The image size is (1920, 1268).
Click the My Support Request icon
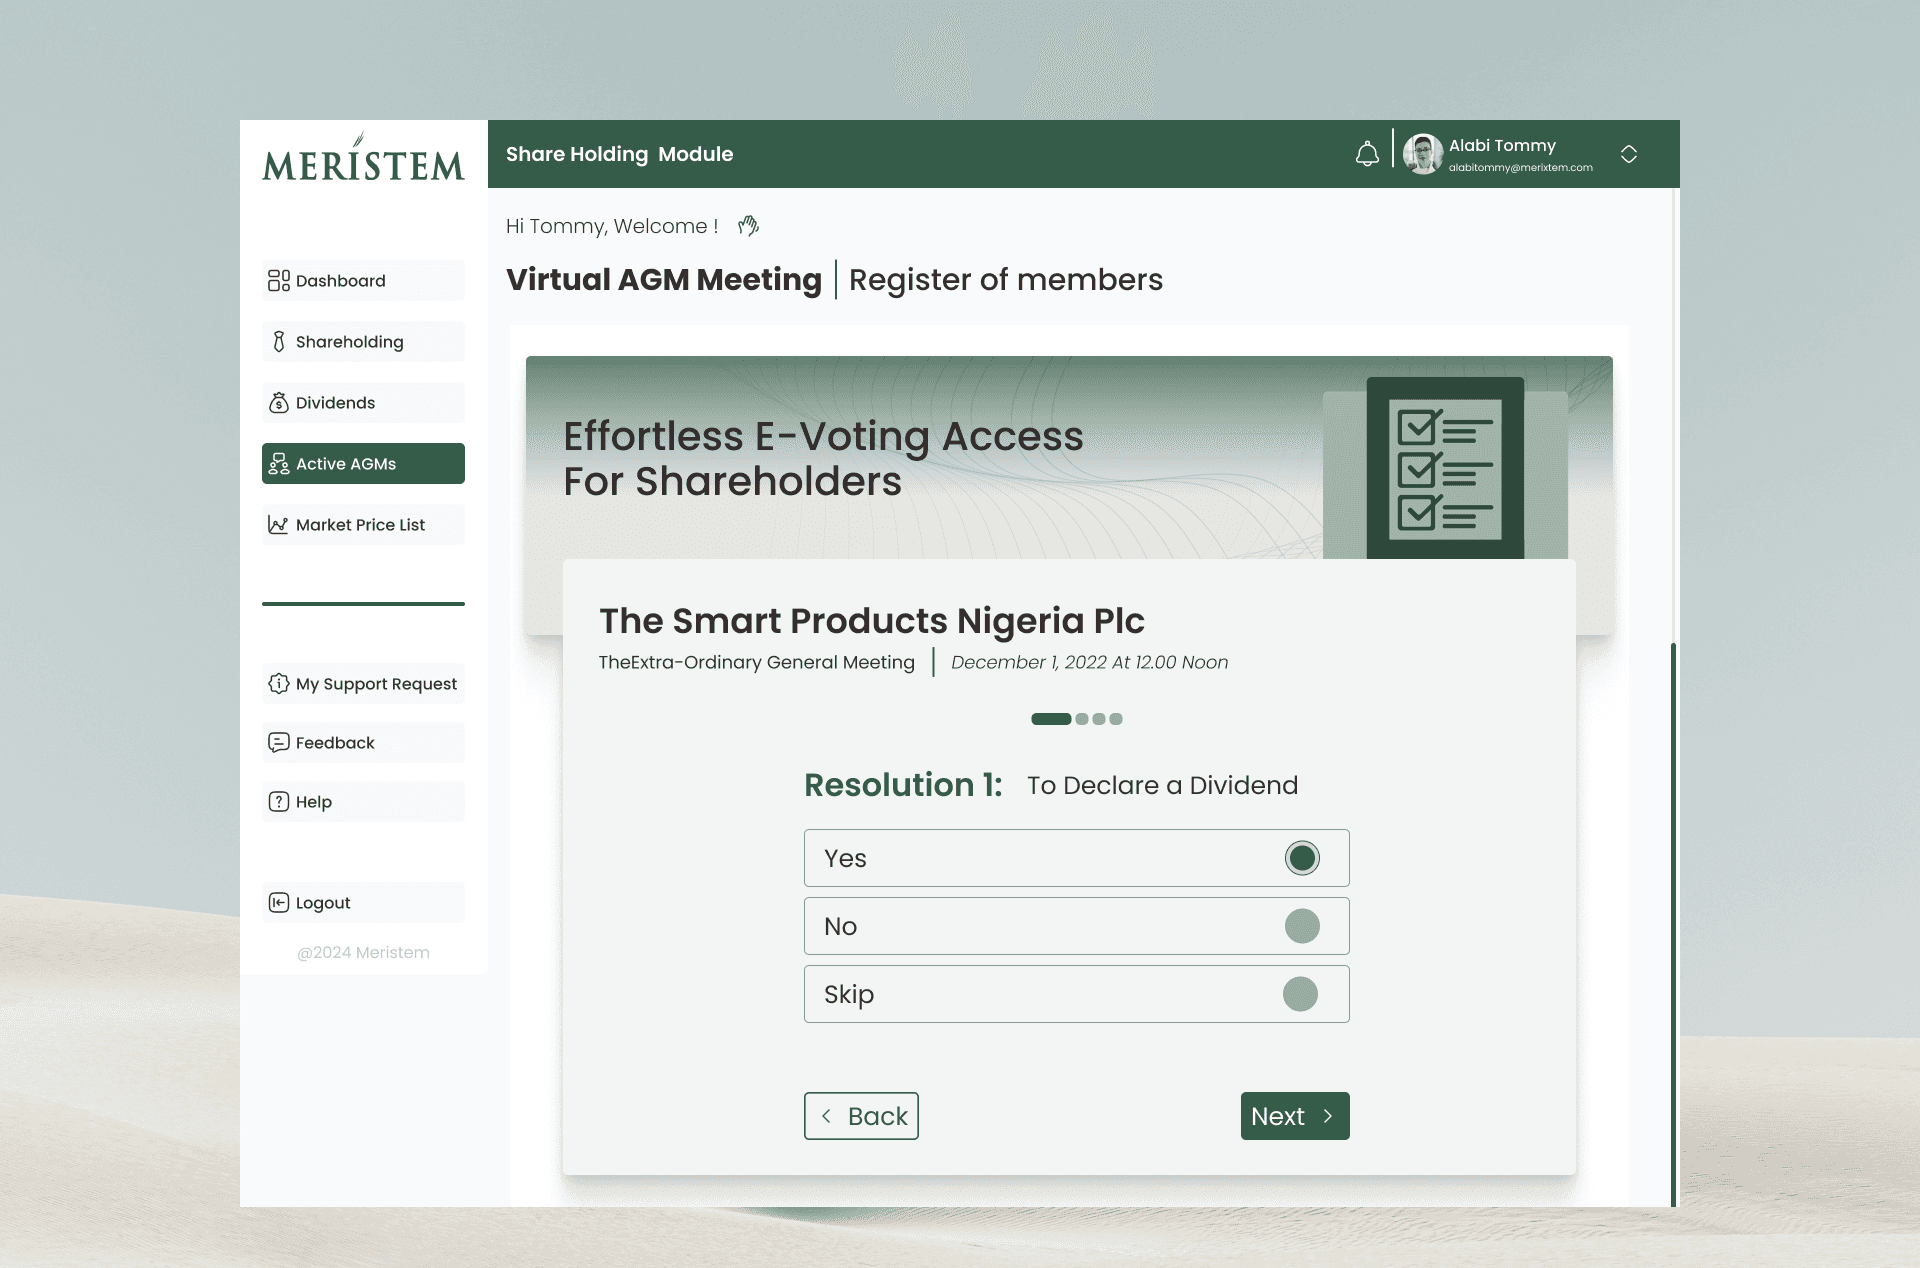tap(278, 684)
